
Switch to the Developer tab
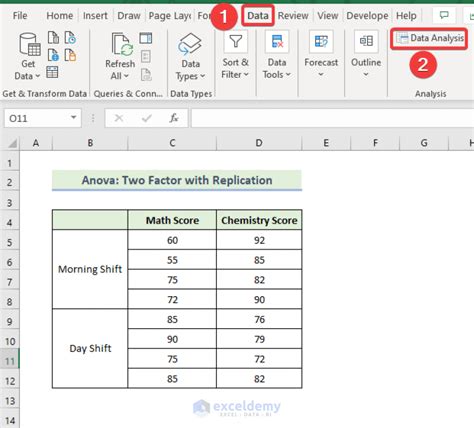(367, 16)
